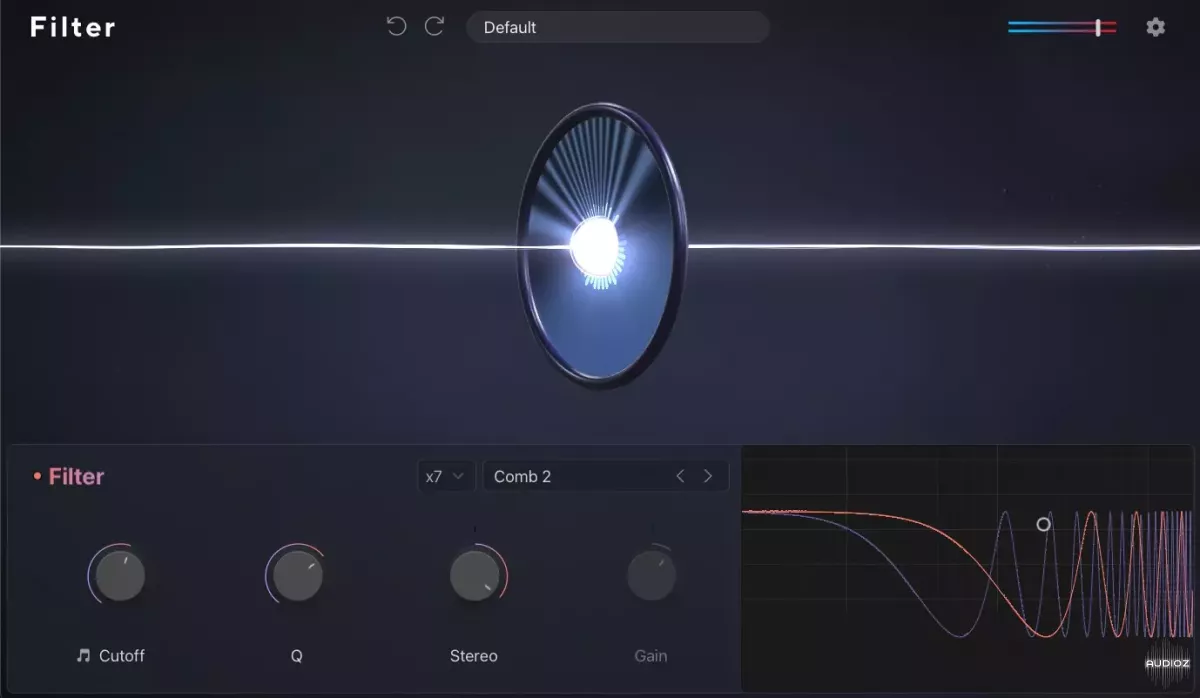Open settings via the gear icon
This screenshot has width=1200, height=698.
1156,27
